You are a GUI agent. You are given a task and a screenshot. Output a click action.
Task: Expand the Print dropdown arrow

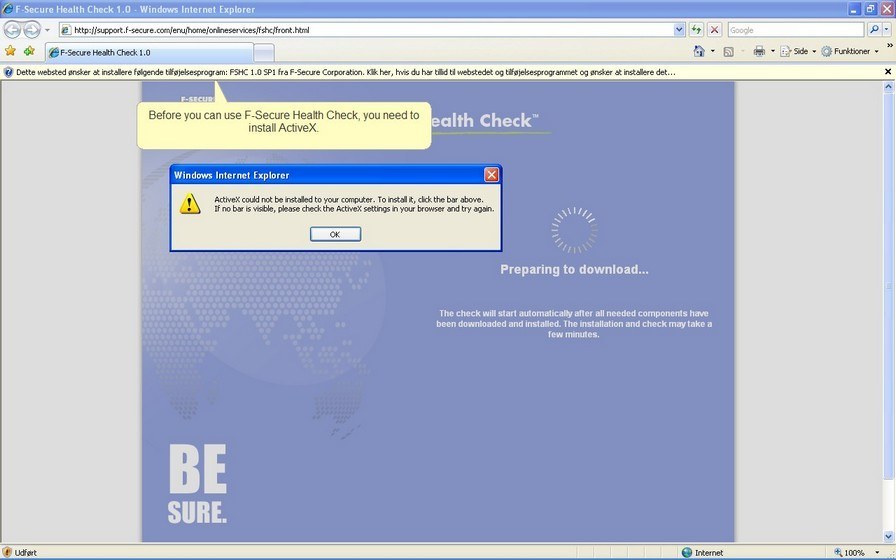[773, 51]
